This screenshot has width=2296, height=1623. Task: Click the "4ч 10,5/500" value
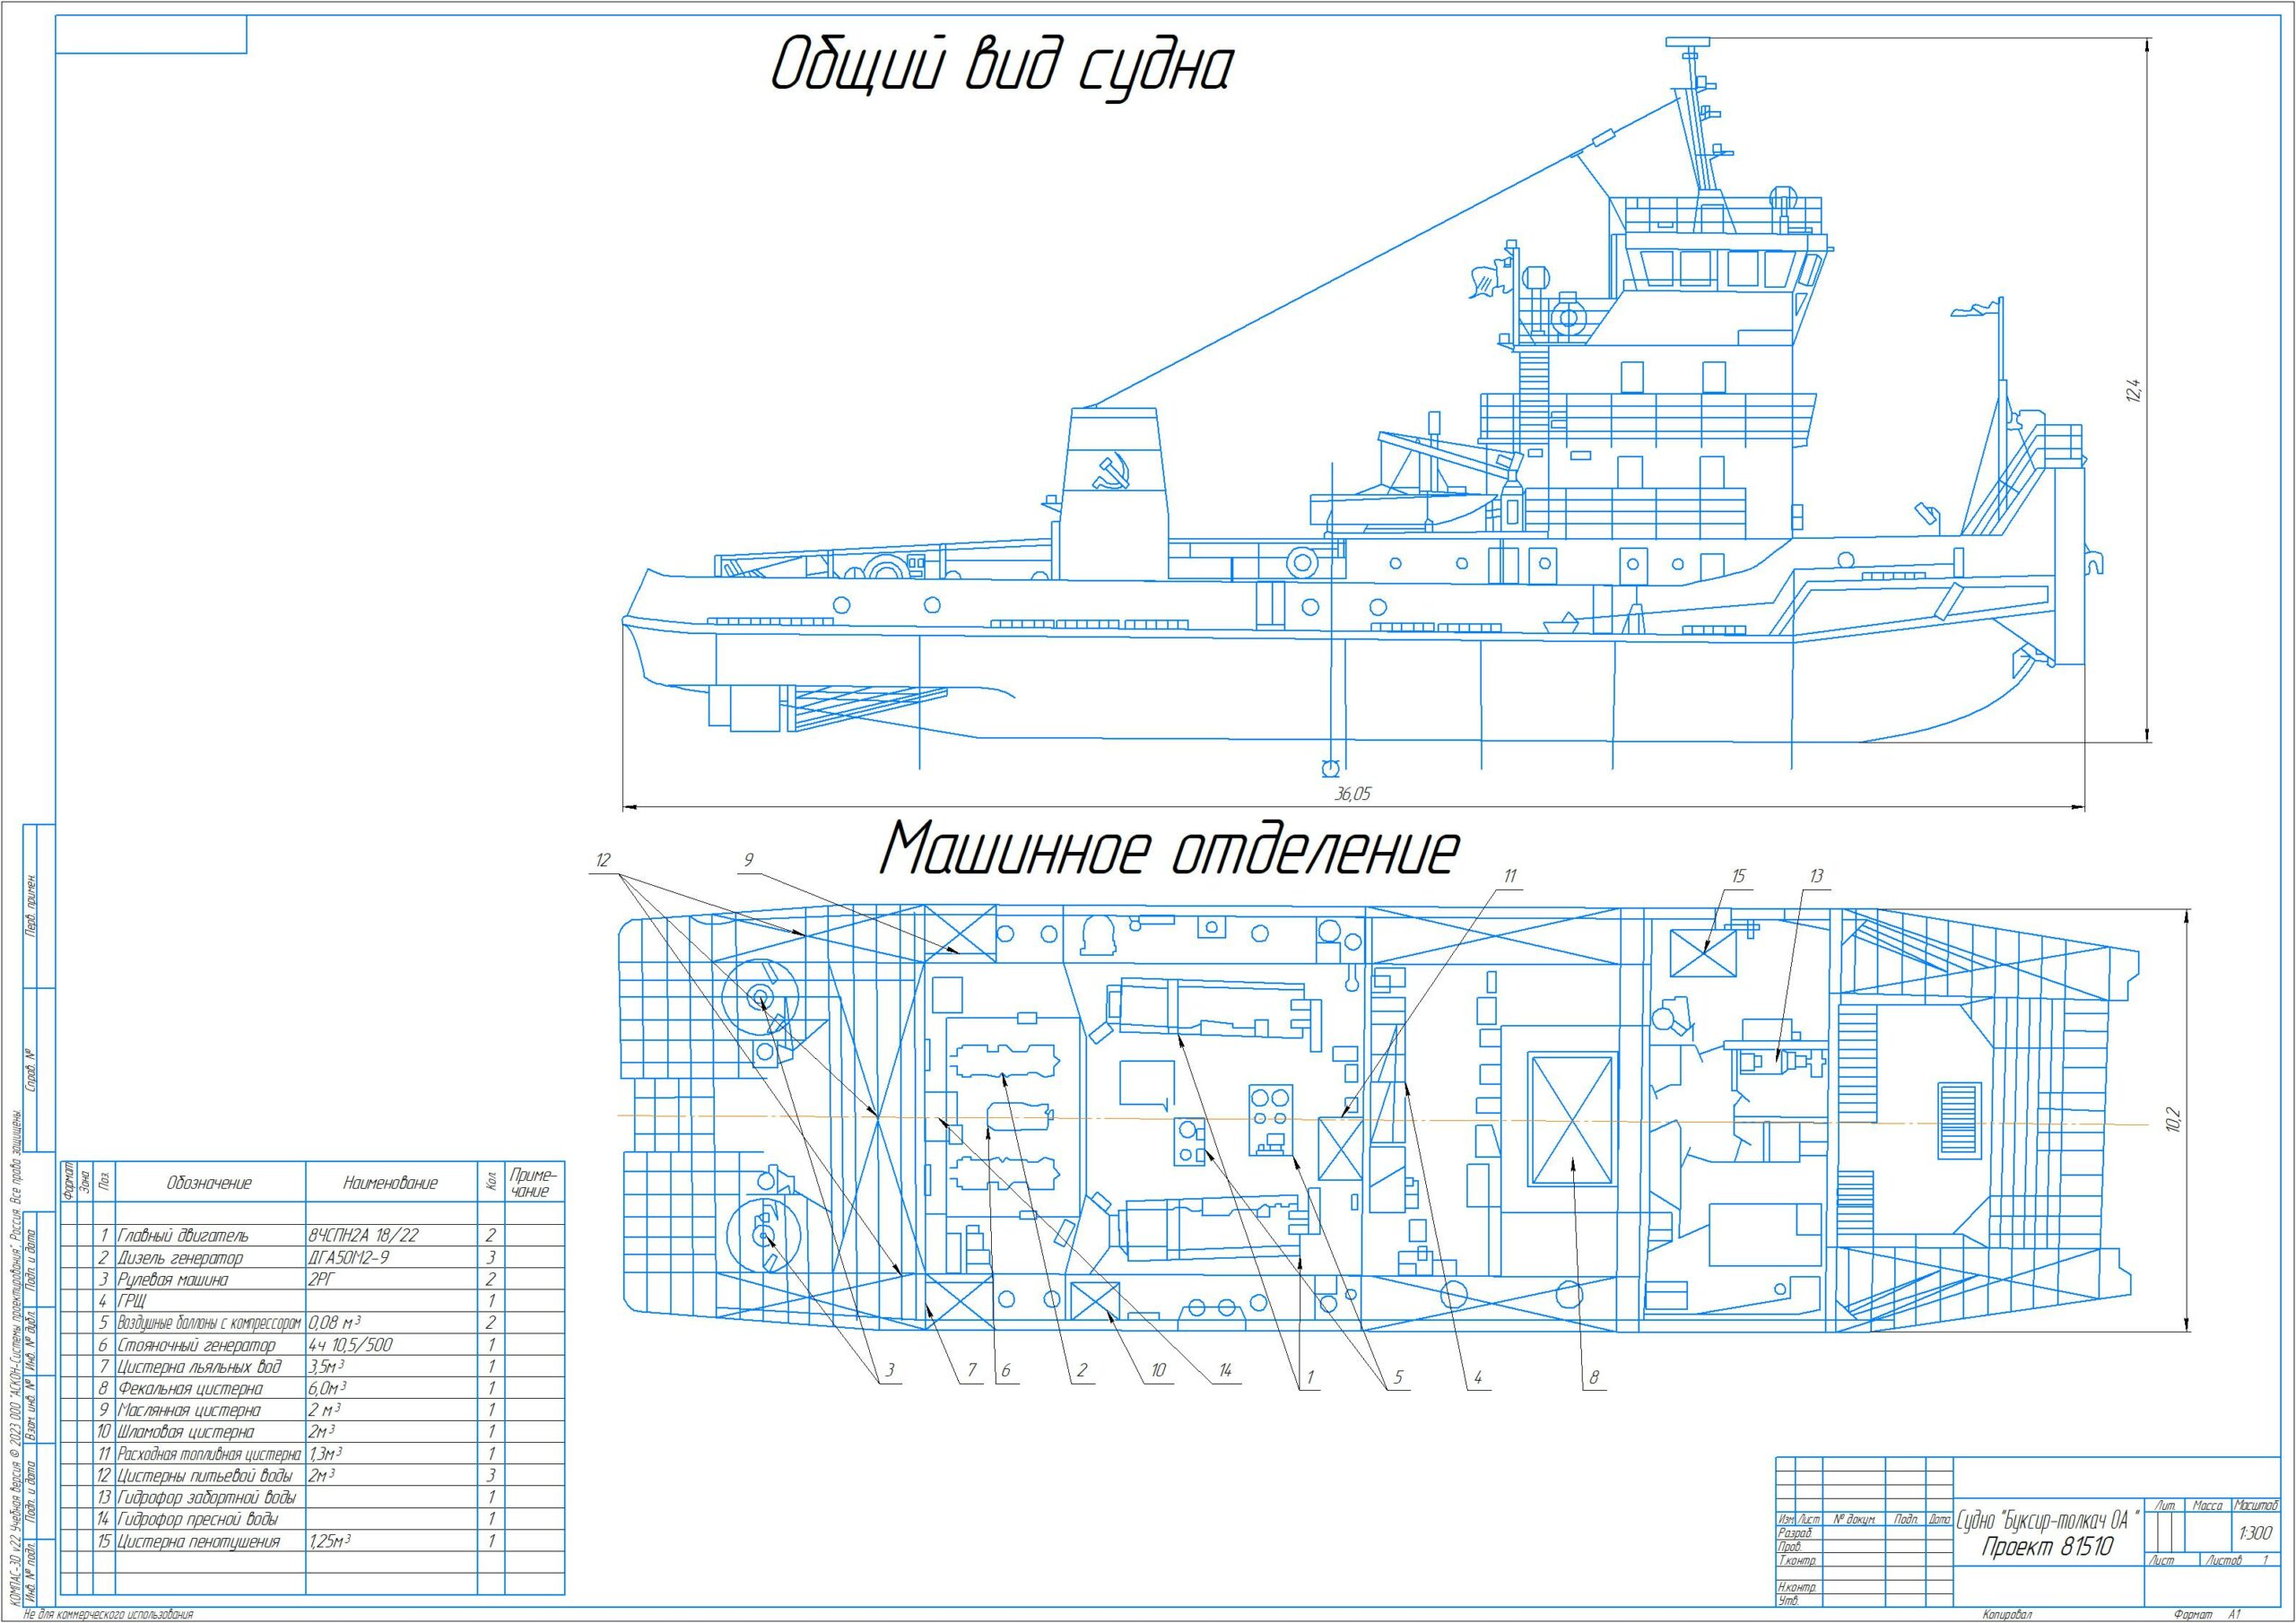(x=351, y=1345)
